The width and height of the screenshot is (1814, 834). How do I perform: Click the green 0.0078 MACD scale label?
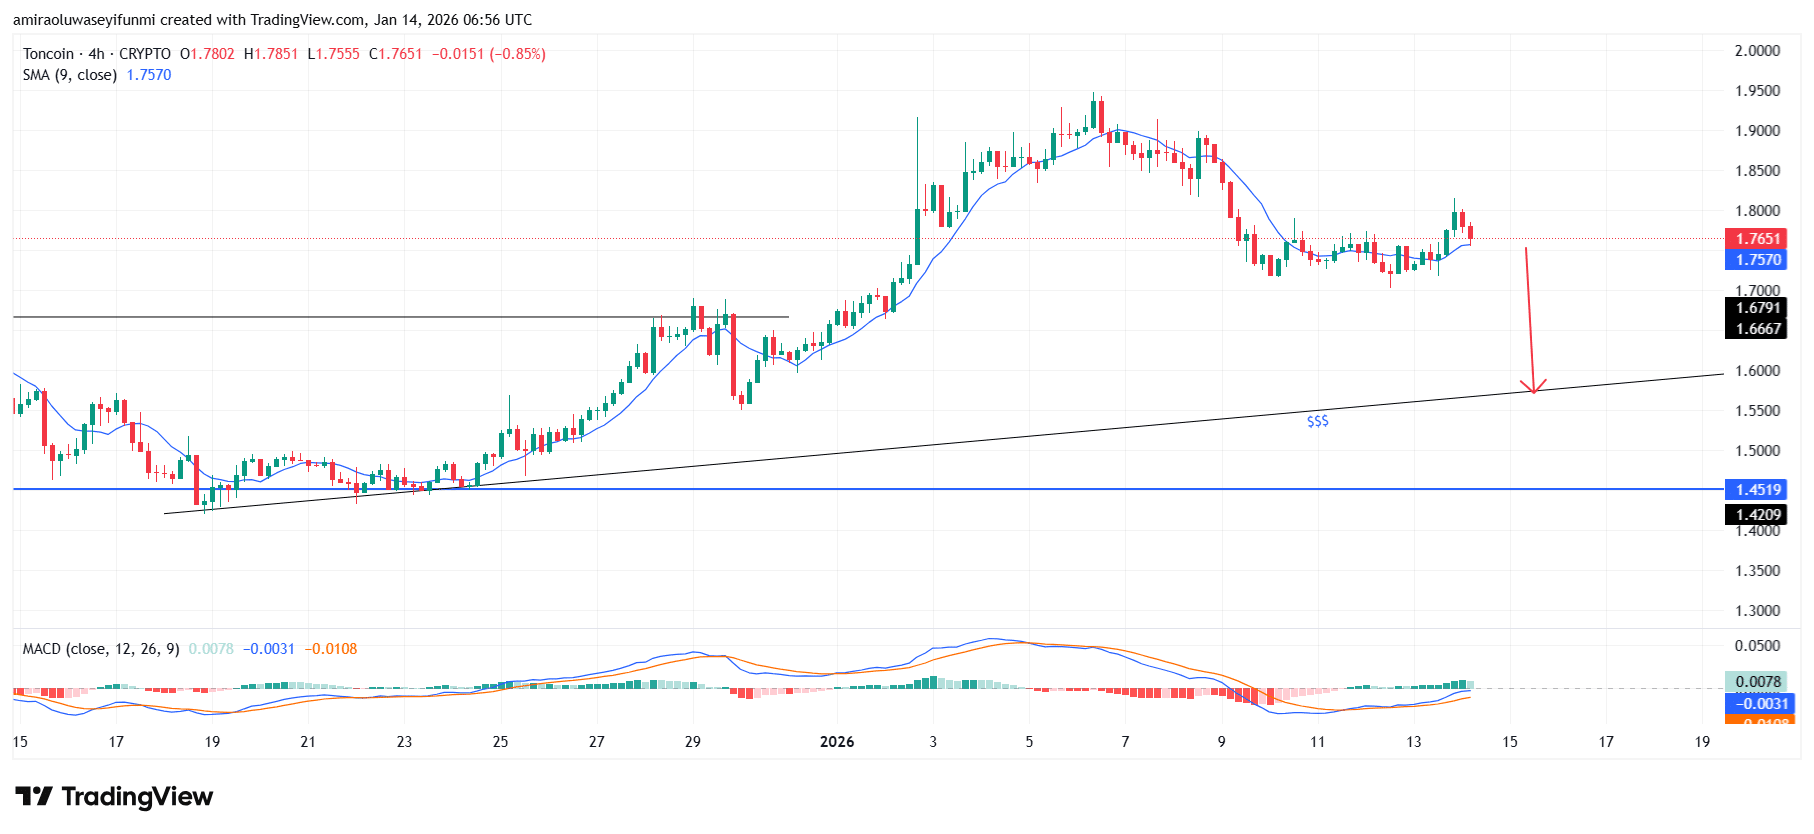coord(1758,682)
